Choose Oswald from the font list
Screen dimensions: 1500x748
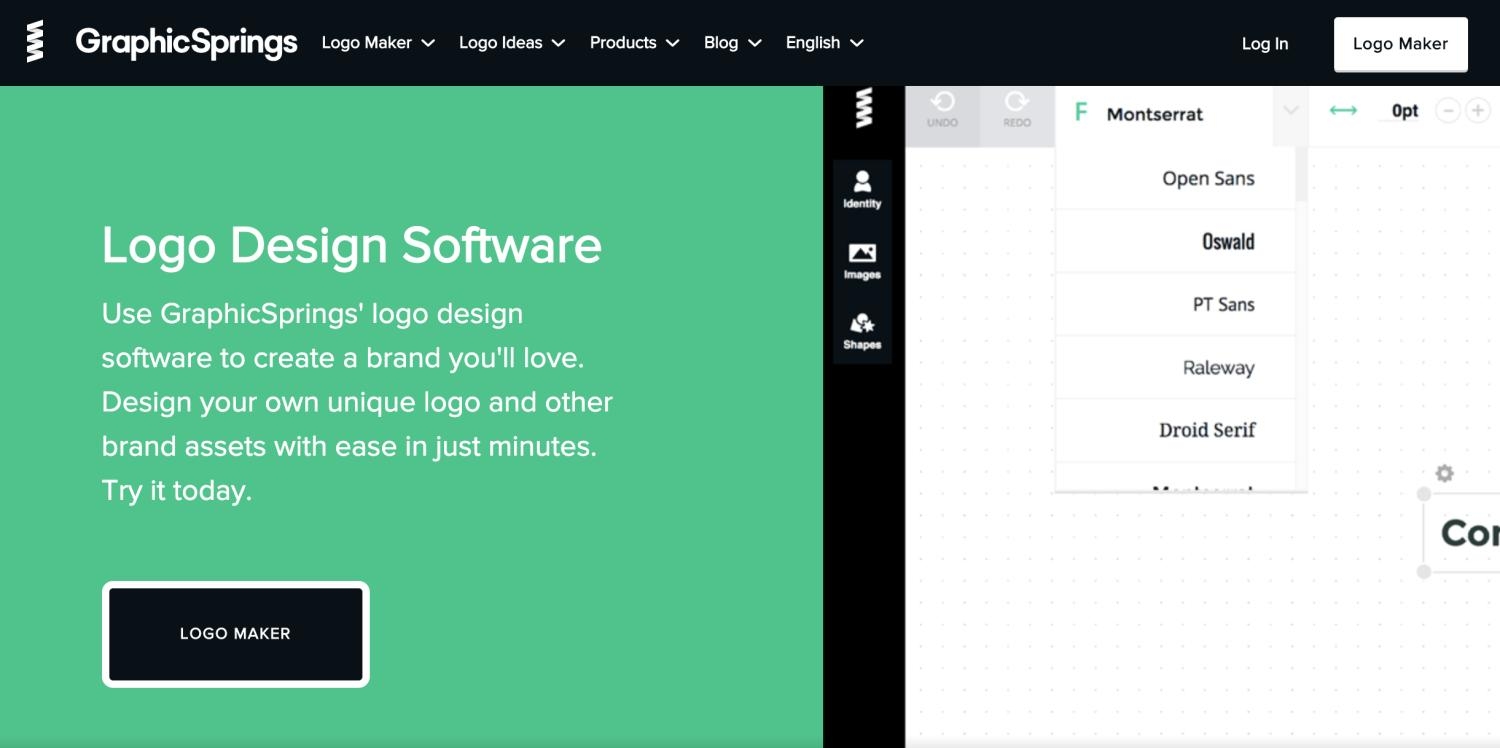1227,241
